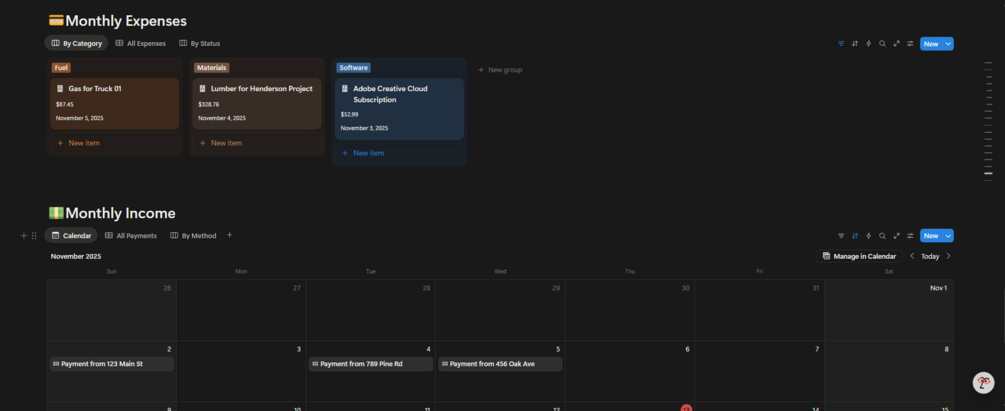Click lightning automations icon in Monthly Expenses
Viewport: 1005px width, 411px height.
coord(868,44)
